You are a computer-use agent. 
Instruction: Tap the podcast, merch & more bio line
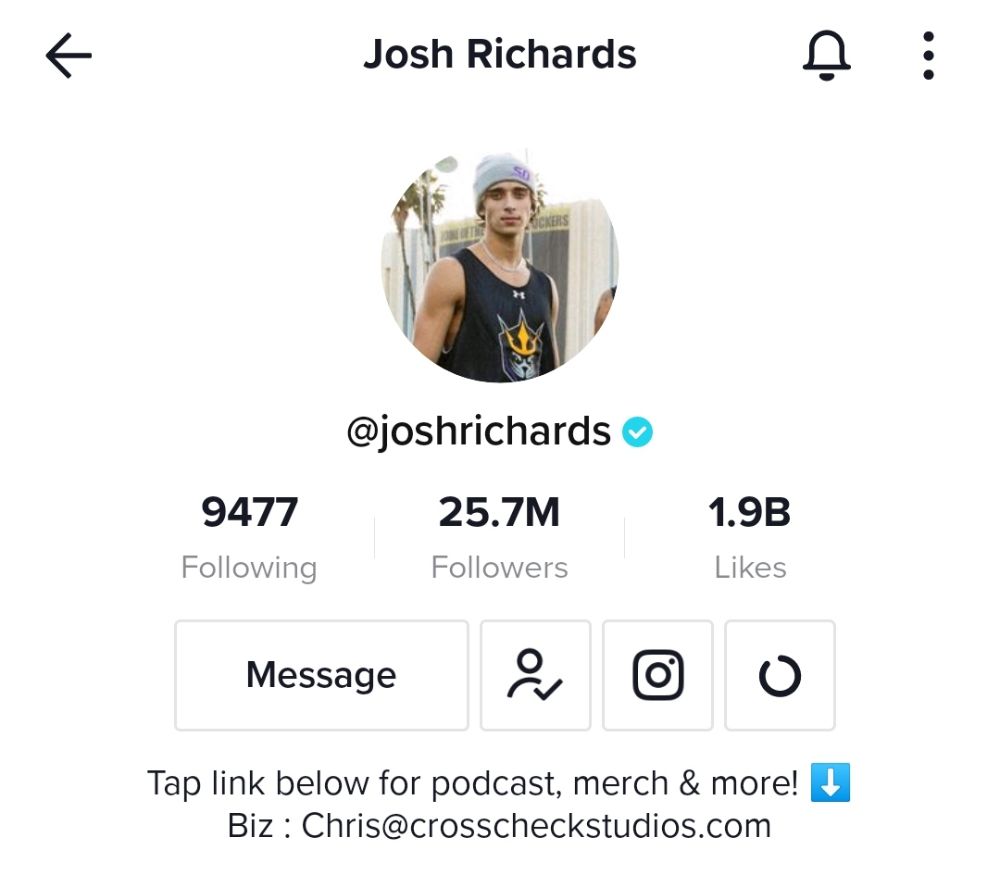tap(499, 783)
